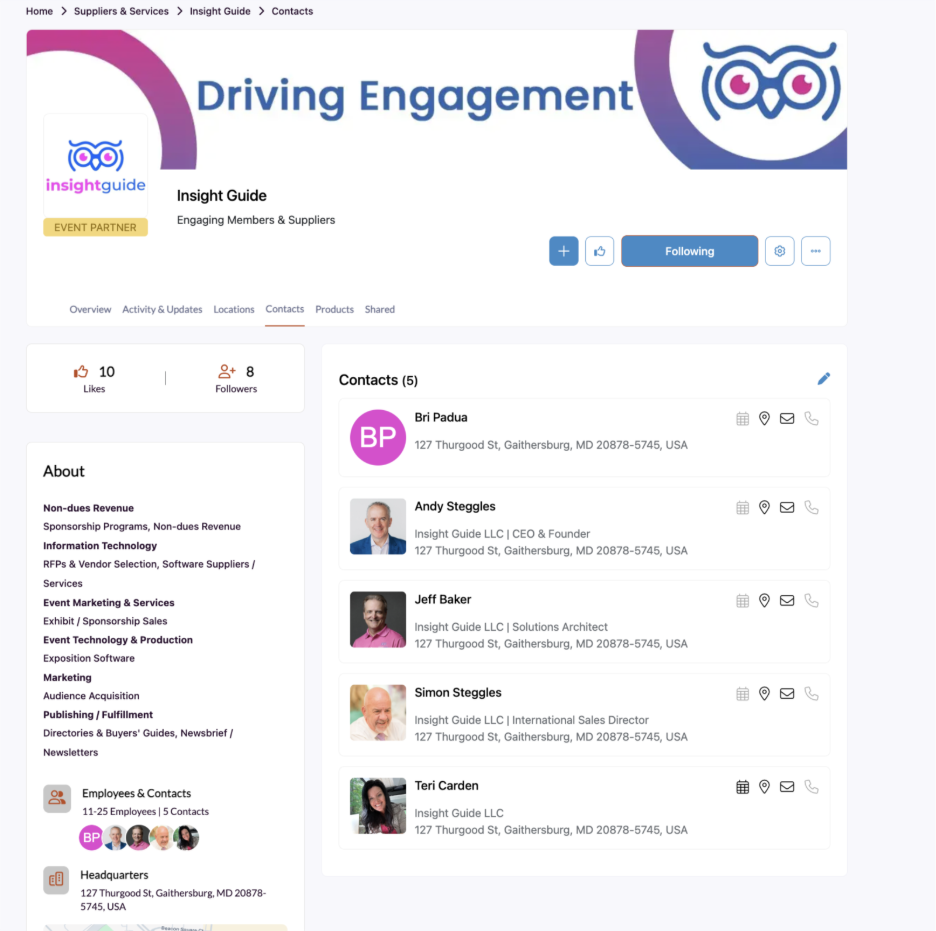
Task: Click Jeff Baker's profile photo
Action: pos(378,620)
